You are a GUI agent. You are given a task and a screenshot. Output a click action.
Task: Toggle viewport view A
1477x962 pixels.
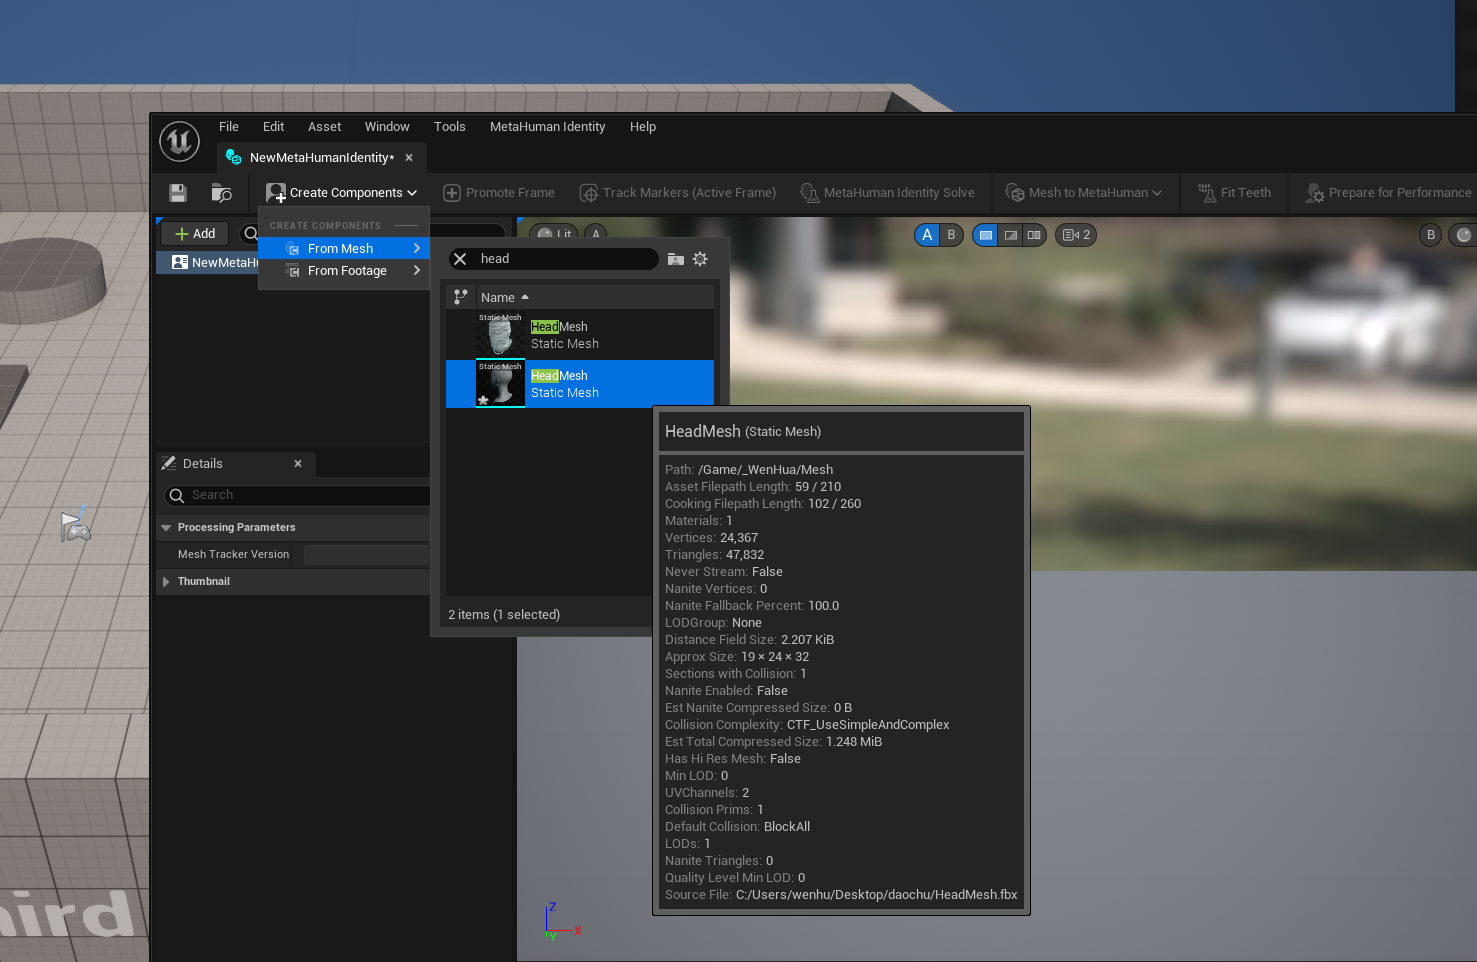[x=927, y=235]
